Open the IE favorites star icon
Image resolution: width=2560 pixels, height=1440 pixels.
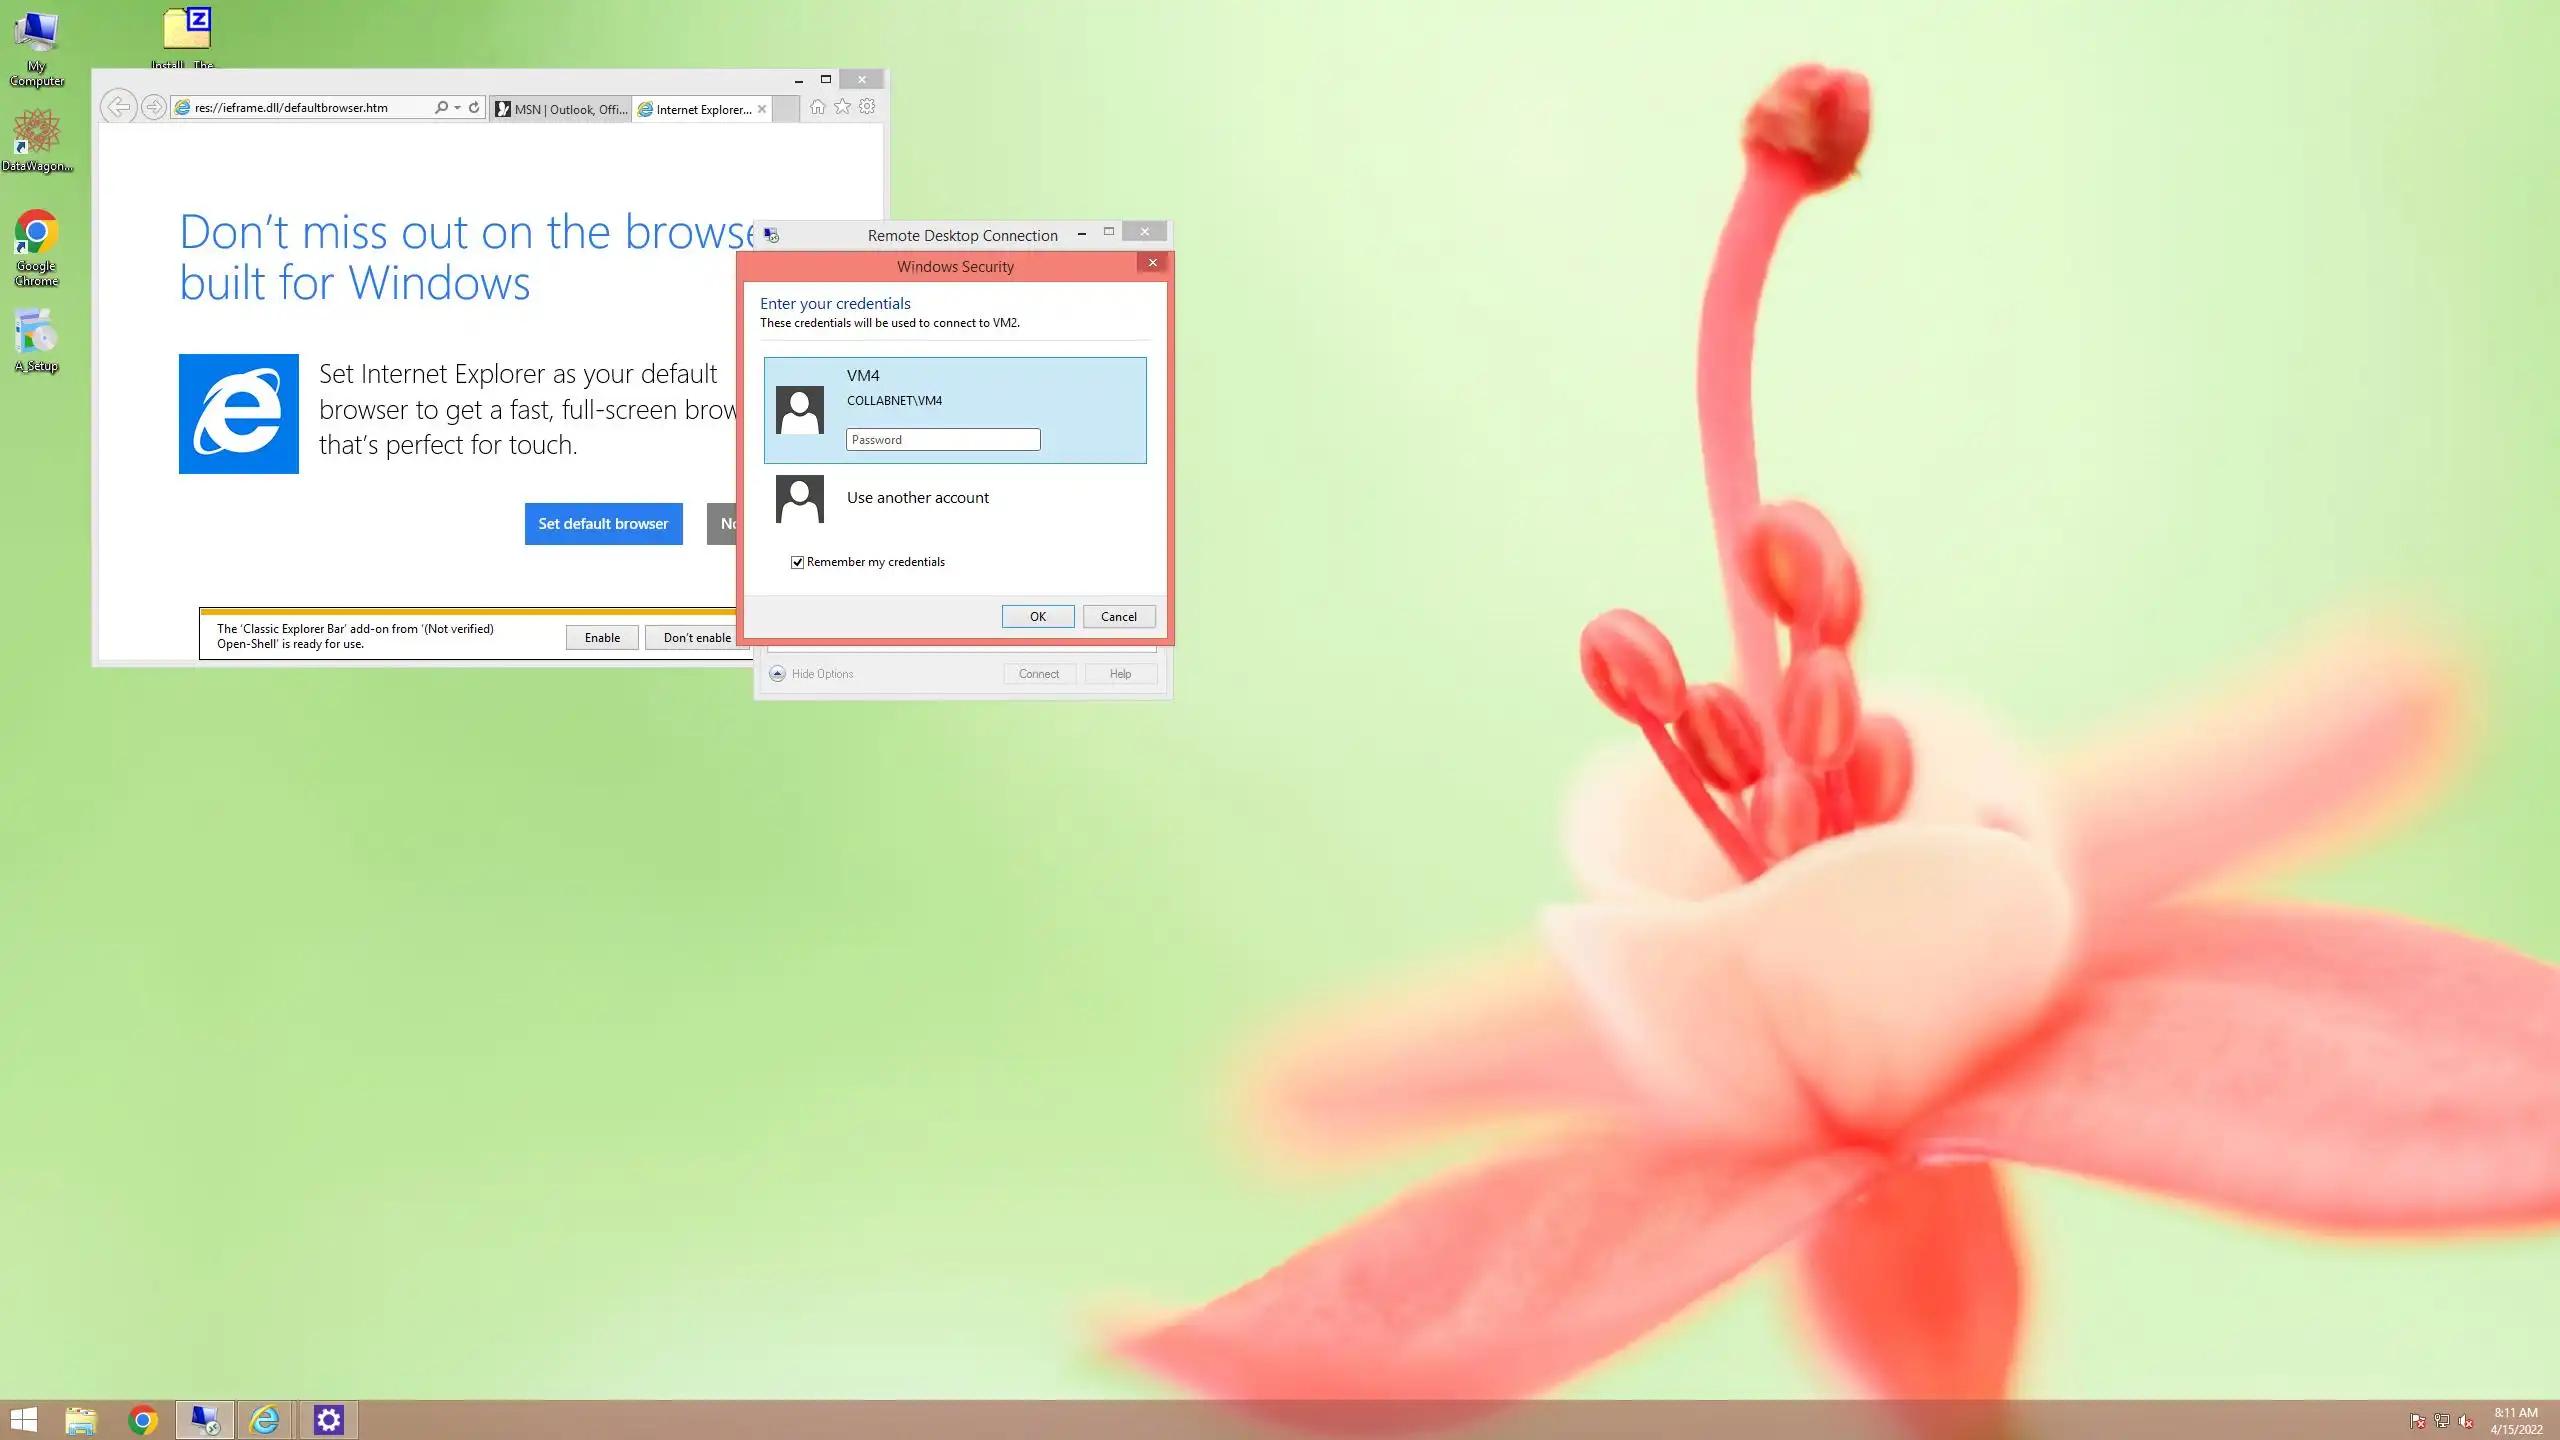click(842, 107)
